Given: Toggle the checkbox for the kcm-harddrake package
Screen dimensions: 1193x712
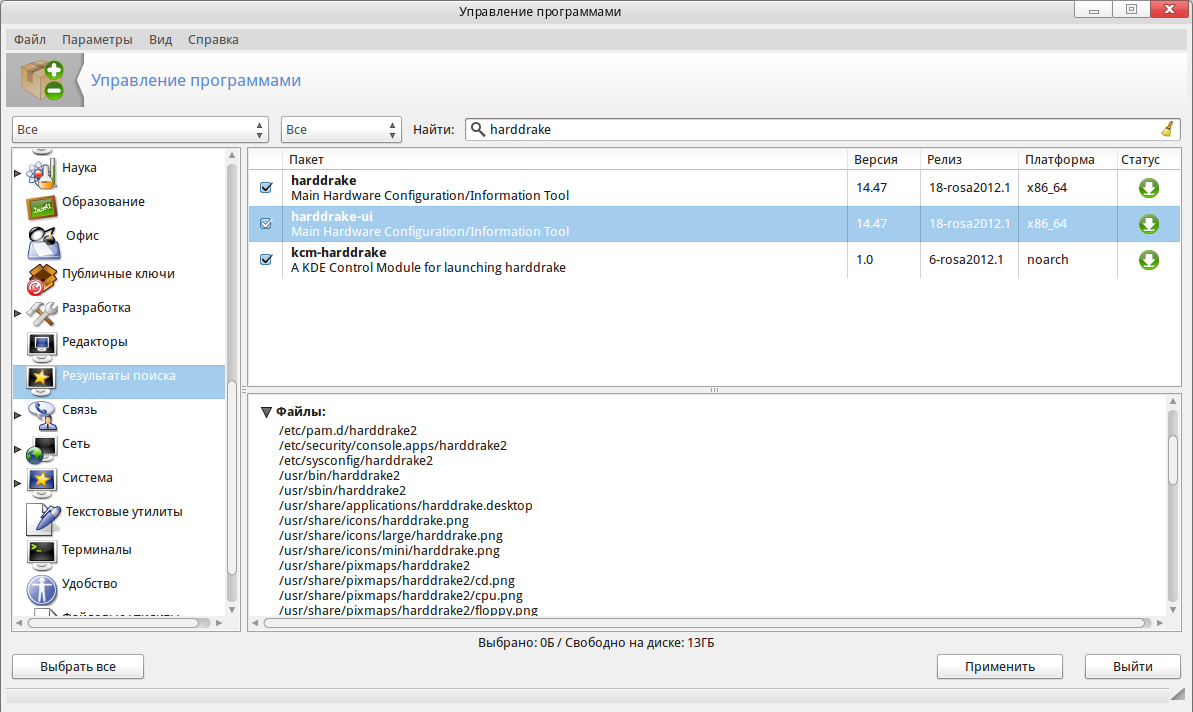Looking at the screenshot, I should 266,259.
